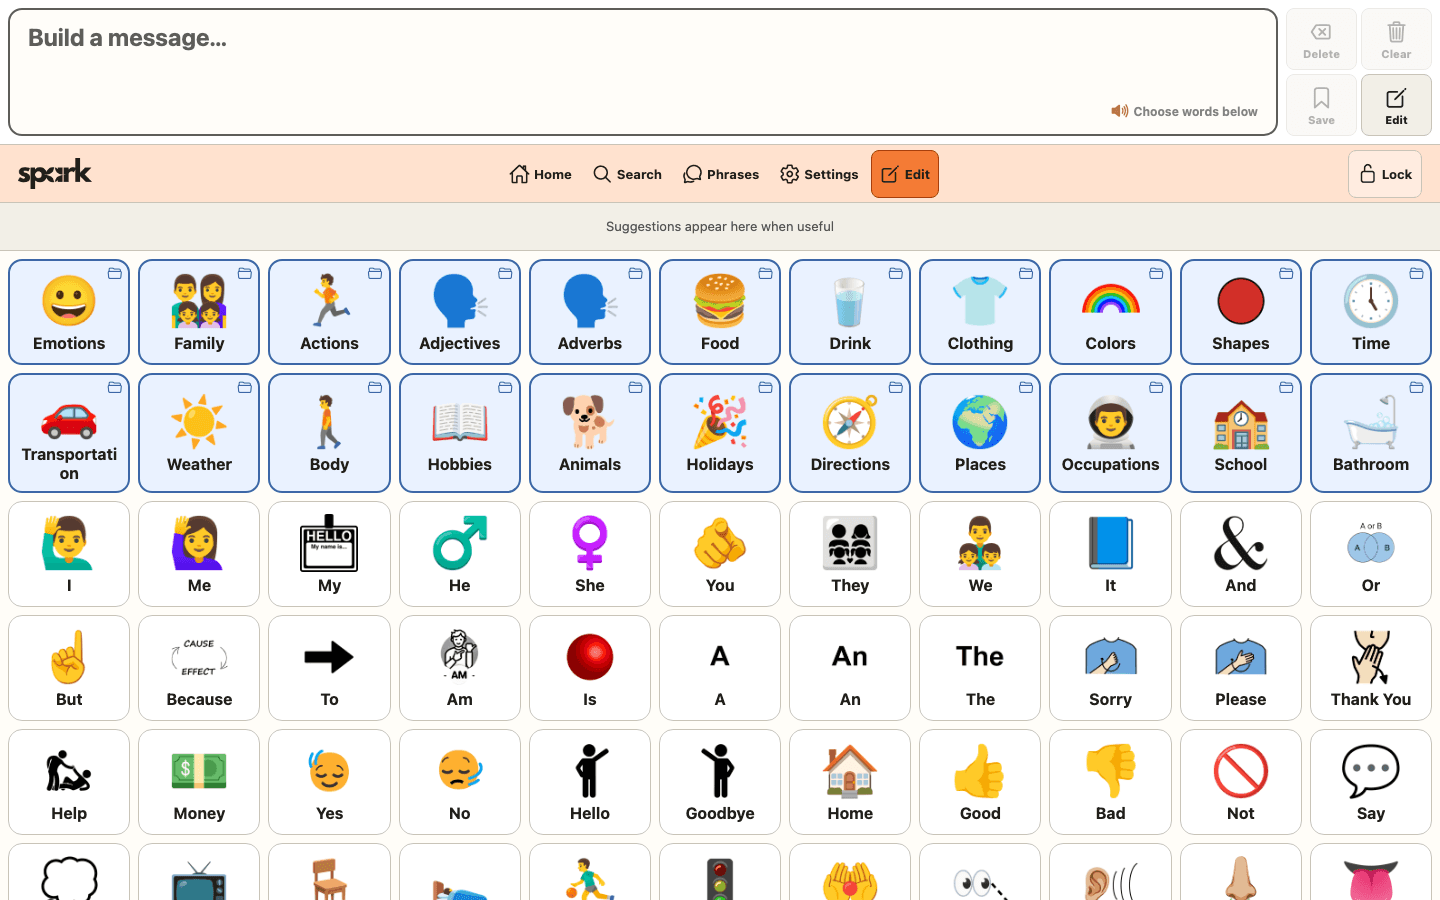
Task: Tap the 'Help' tile
Action: pyautogui.click(x=69, y=782)
